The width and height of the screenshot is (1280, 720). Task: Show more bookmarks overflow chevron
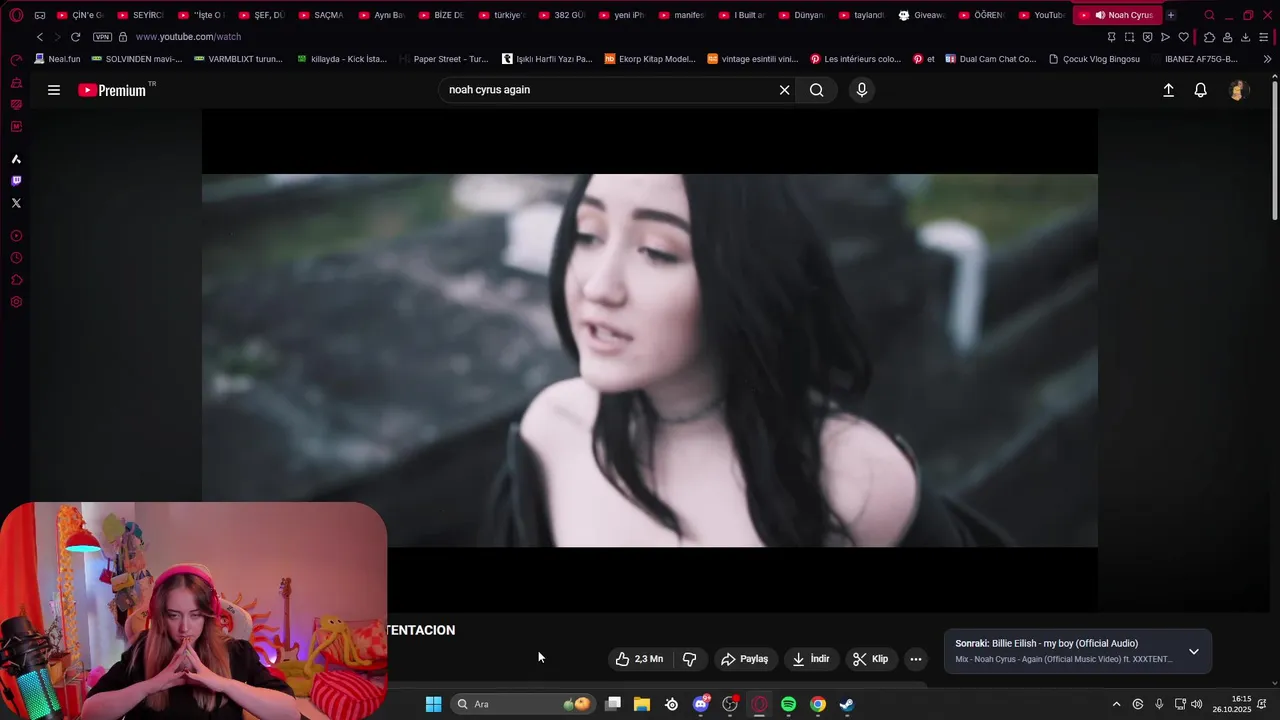coord(1268,59)
